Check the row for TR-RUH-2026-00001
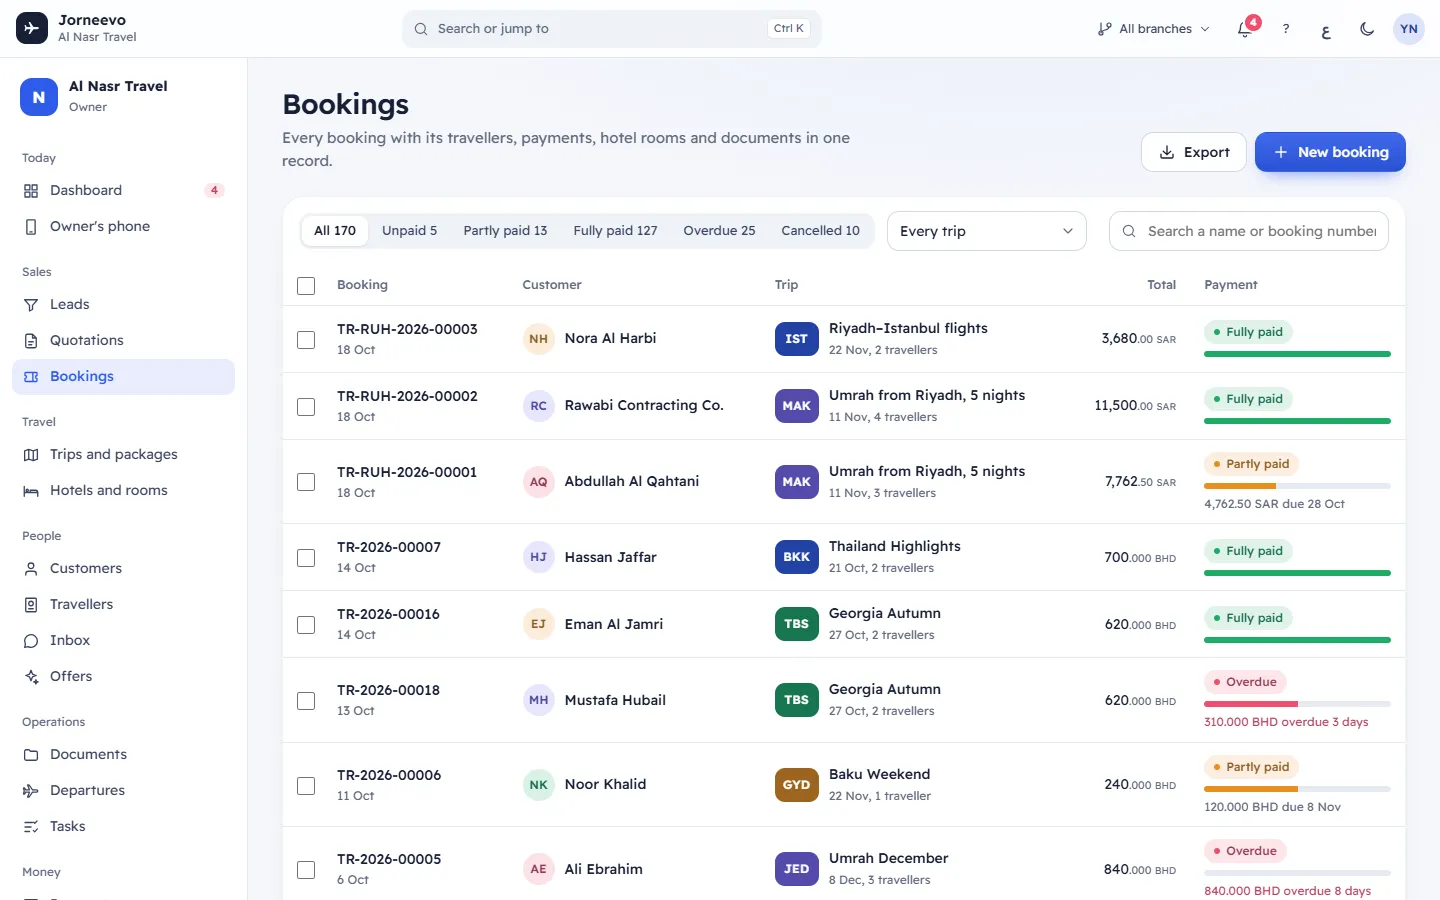Image resolution: width=1440 pixels, height=900 pixels. (x=306, y=482)
